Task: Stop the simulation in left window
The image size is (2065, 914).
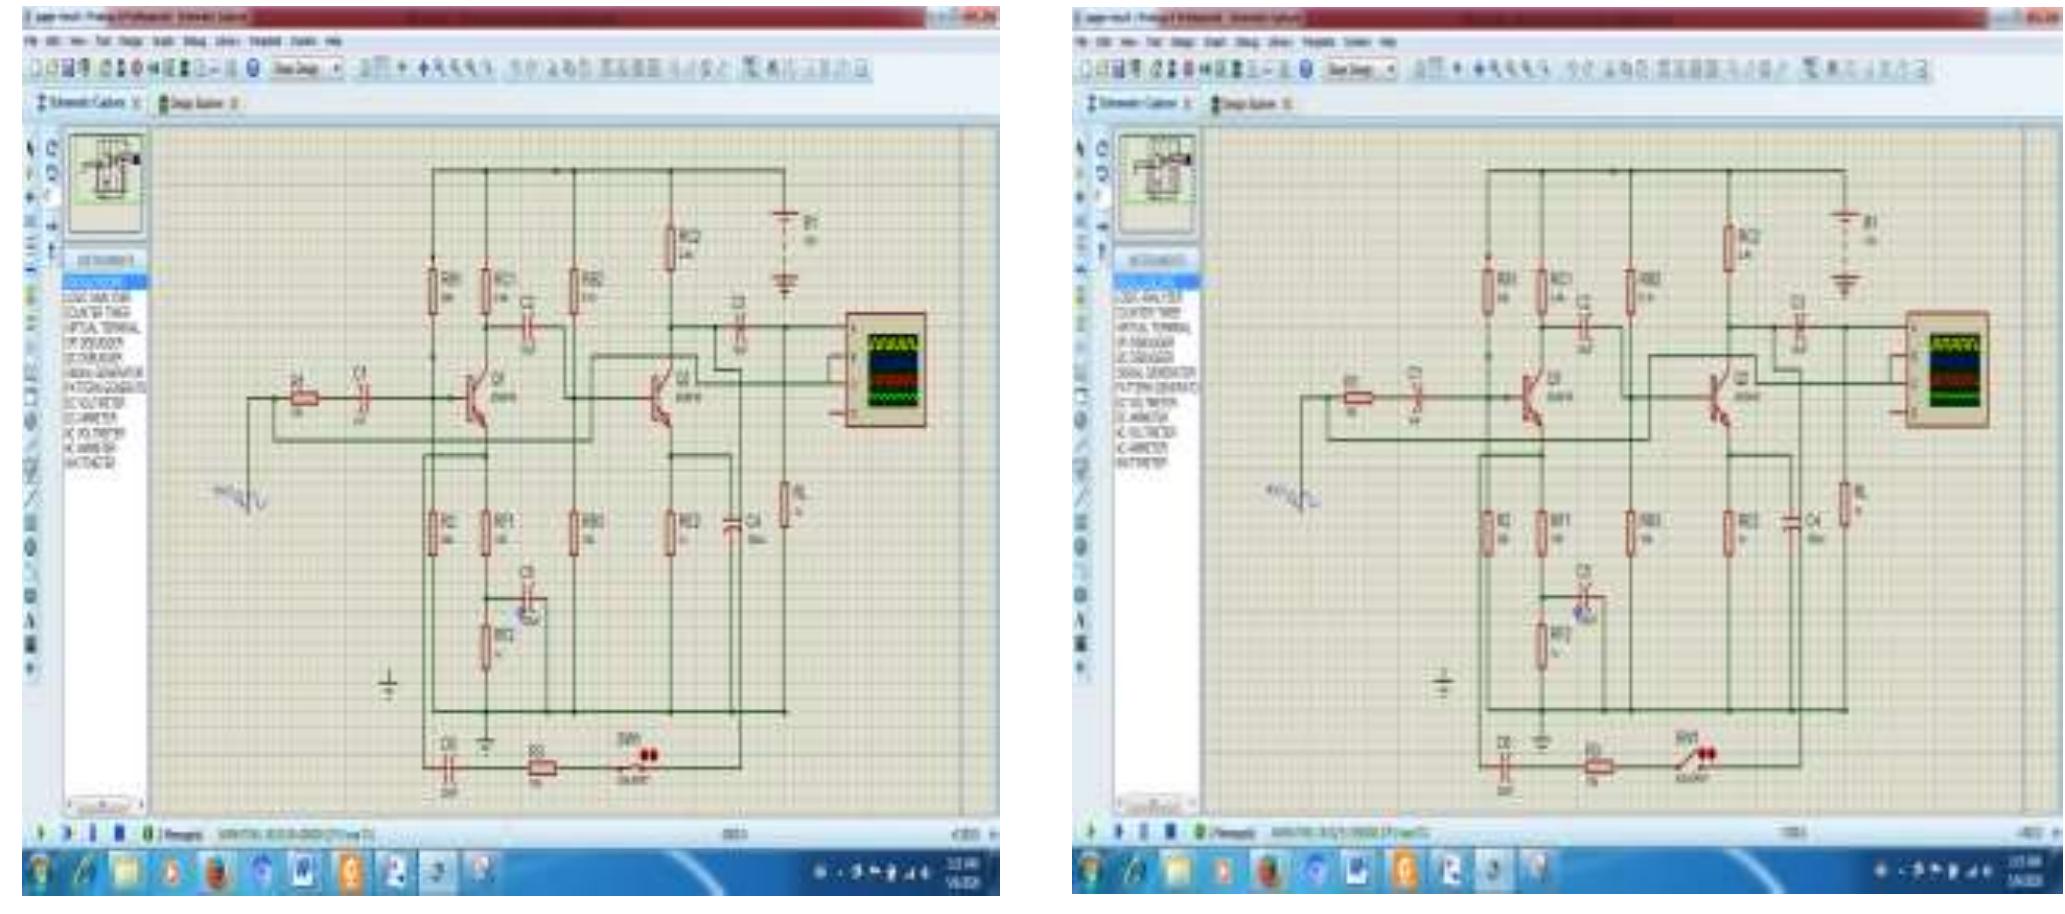Action: pos(120,832)
